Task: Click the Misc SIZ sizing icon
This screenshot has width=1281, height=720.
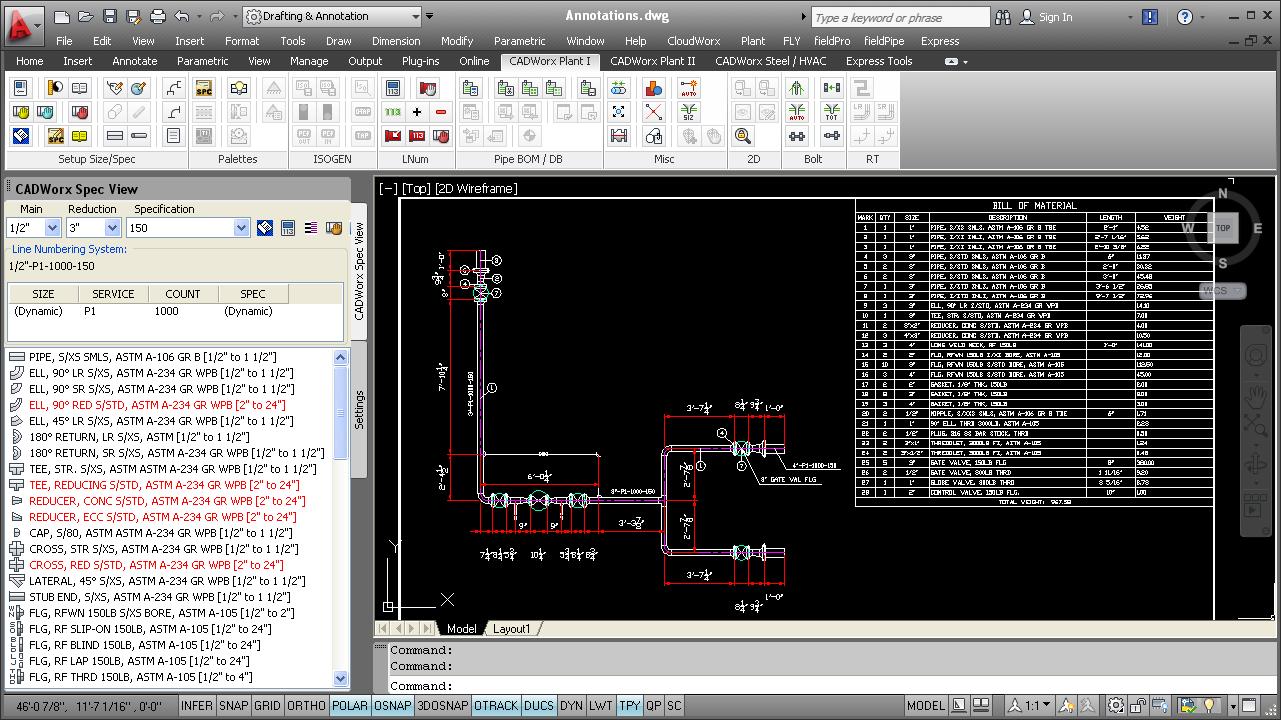Action: [688, 112]
